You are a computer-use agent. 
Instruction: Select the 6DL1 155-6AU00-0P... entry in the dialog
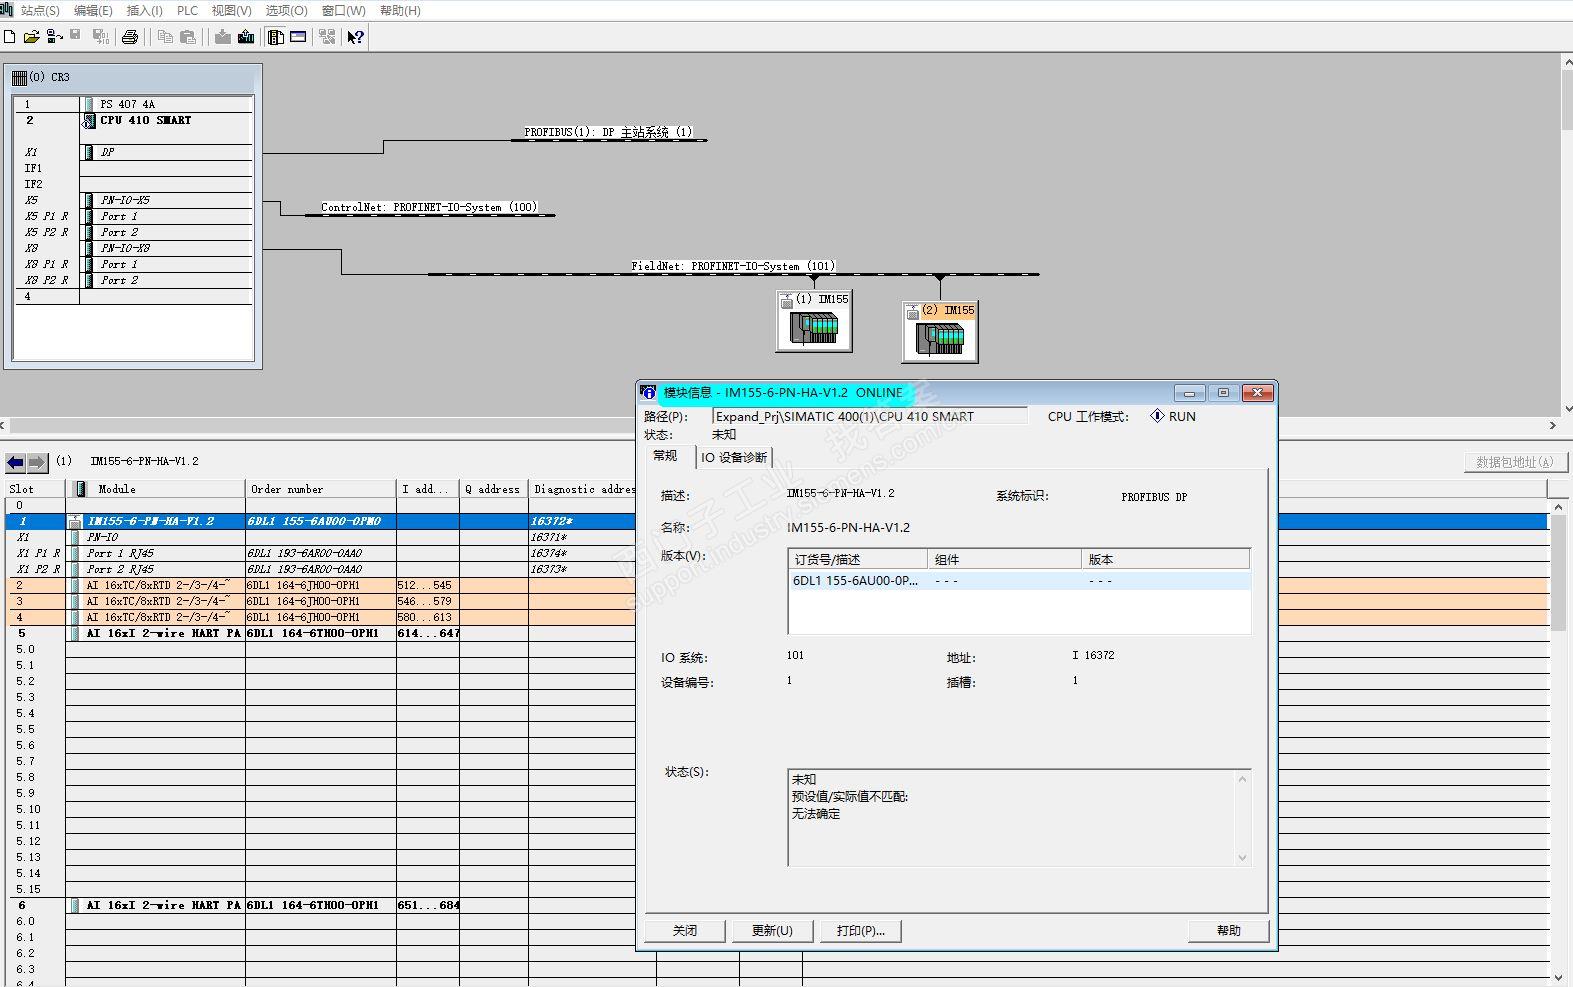(1019, 581)
